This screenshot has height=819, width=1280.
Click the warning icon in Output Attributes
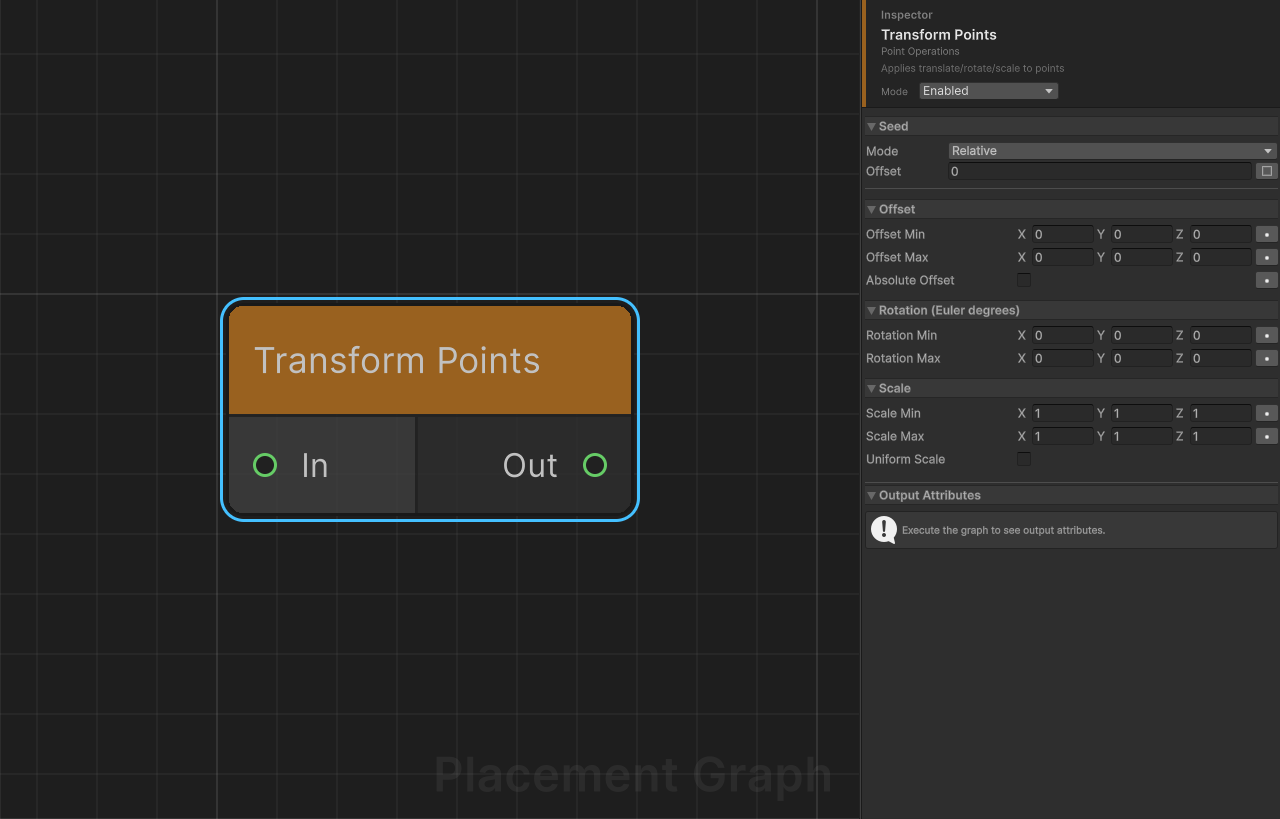click(884, 530)
